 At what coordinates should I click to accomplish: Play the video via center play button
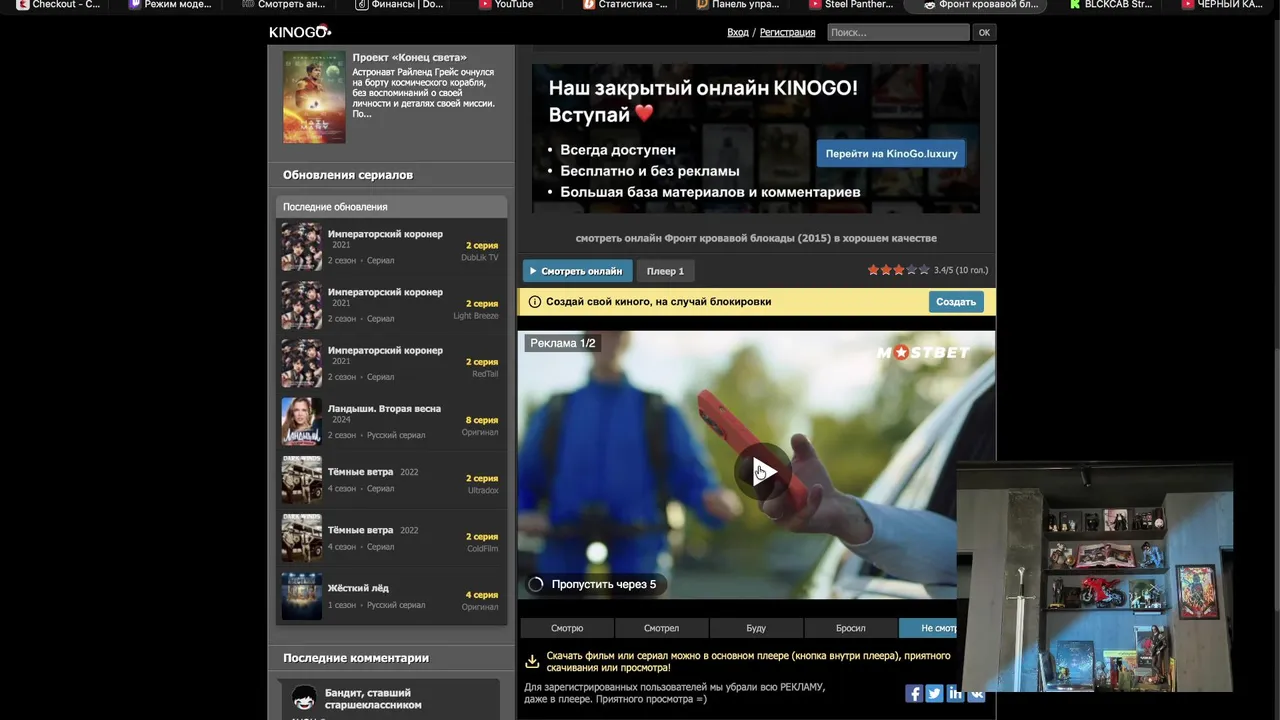pyautogui.click(x=764, y=472)
